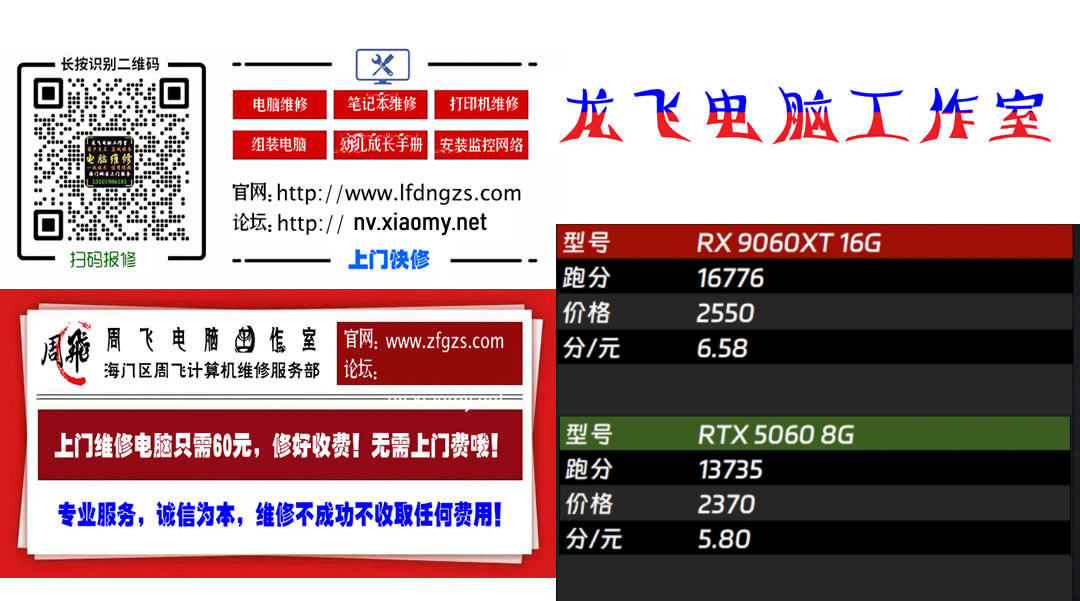
Task: Select the 组装电脑 PC assembly icon
Action: [278, 144]
